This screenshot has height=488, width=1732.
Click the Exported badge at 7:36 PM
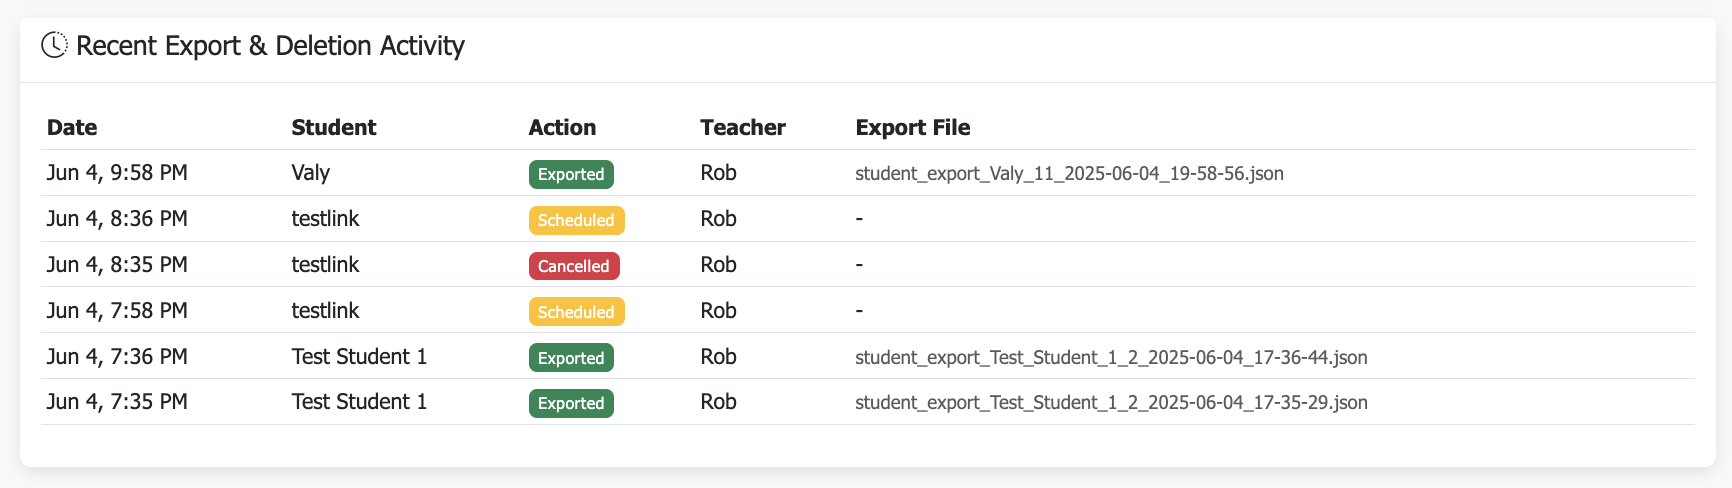(571, 358)
